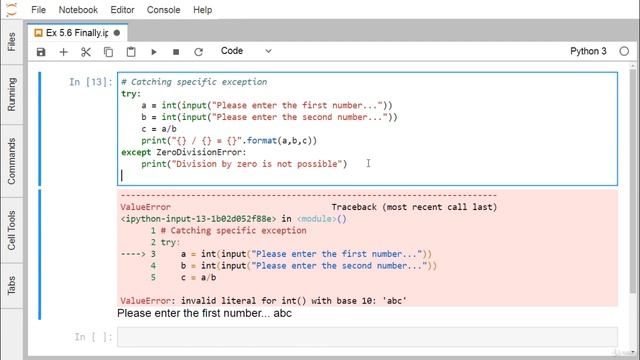The image size is (640, 360).
Task: Select the Ex 5.6 Finally notebook tab
Action: pos(78,33)
